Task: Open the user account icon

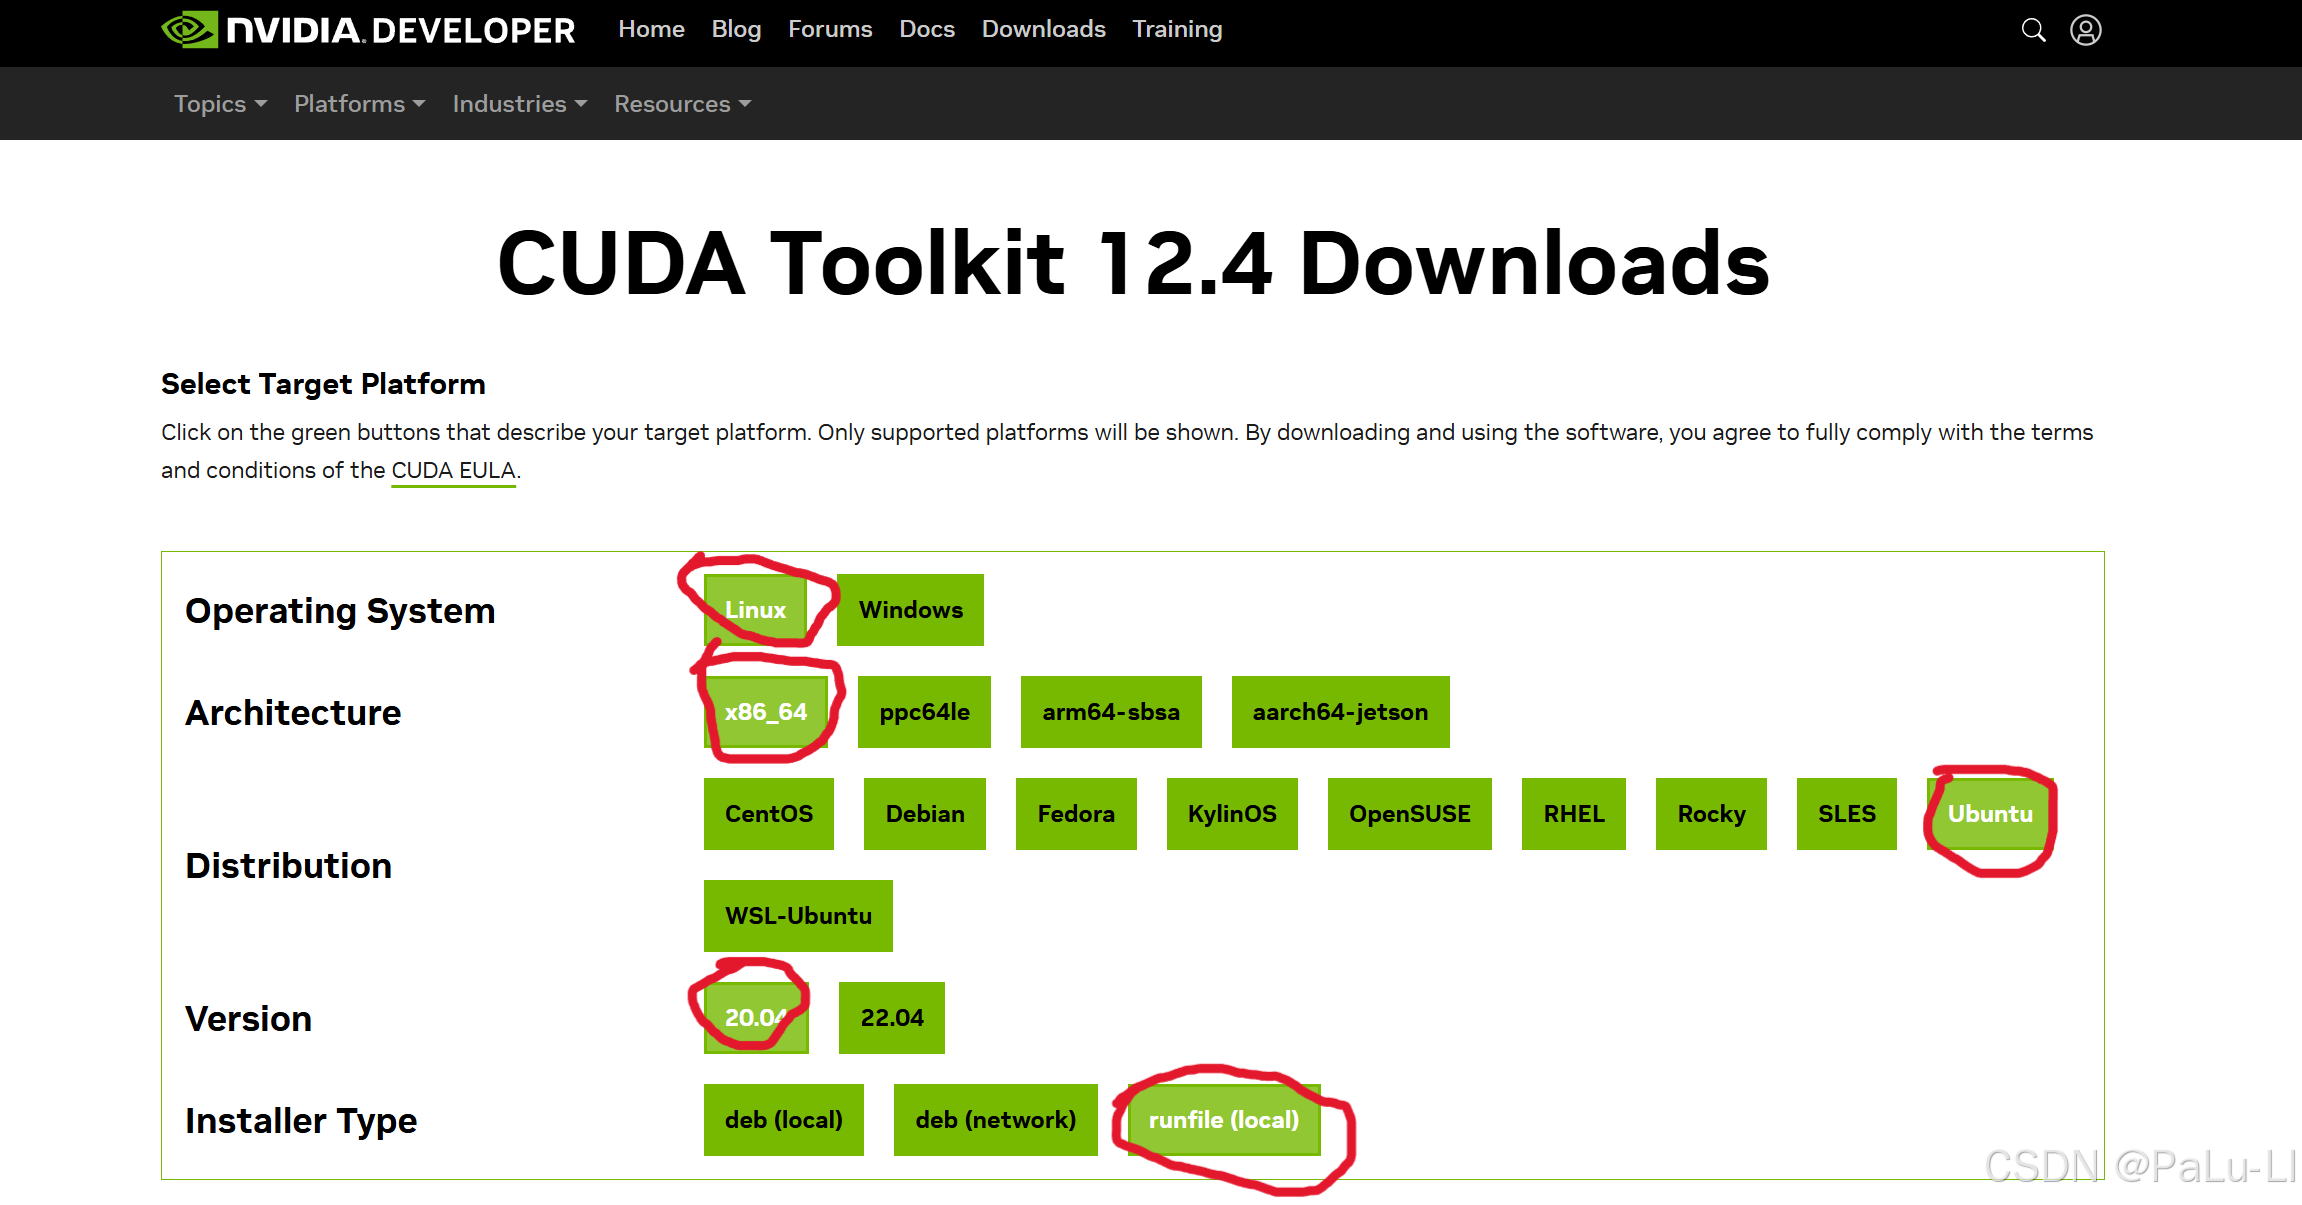Action: [x=2085, y=30]
